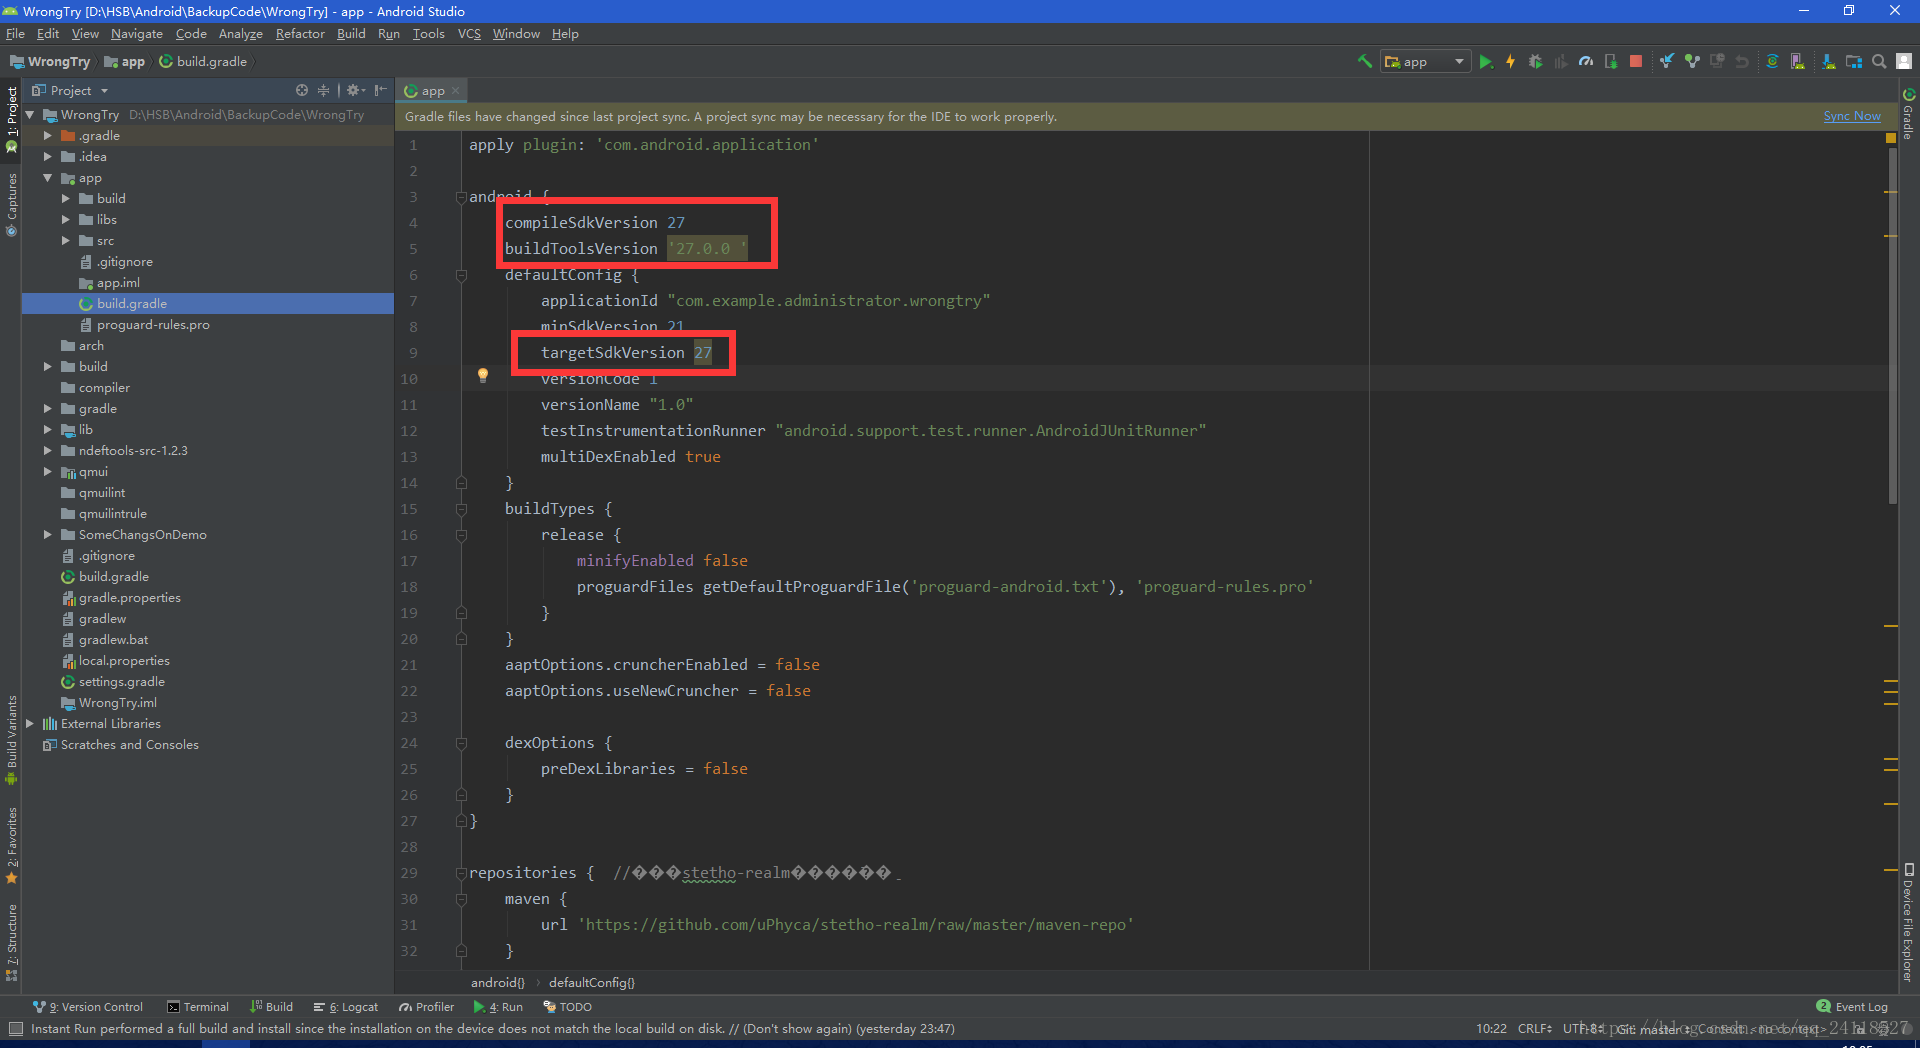
Task: Commit changes with VCS icon
Action: [1692, 61]
